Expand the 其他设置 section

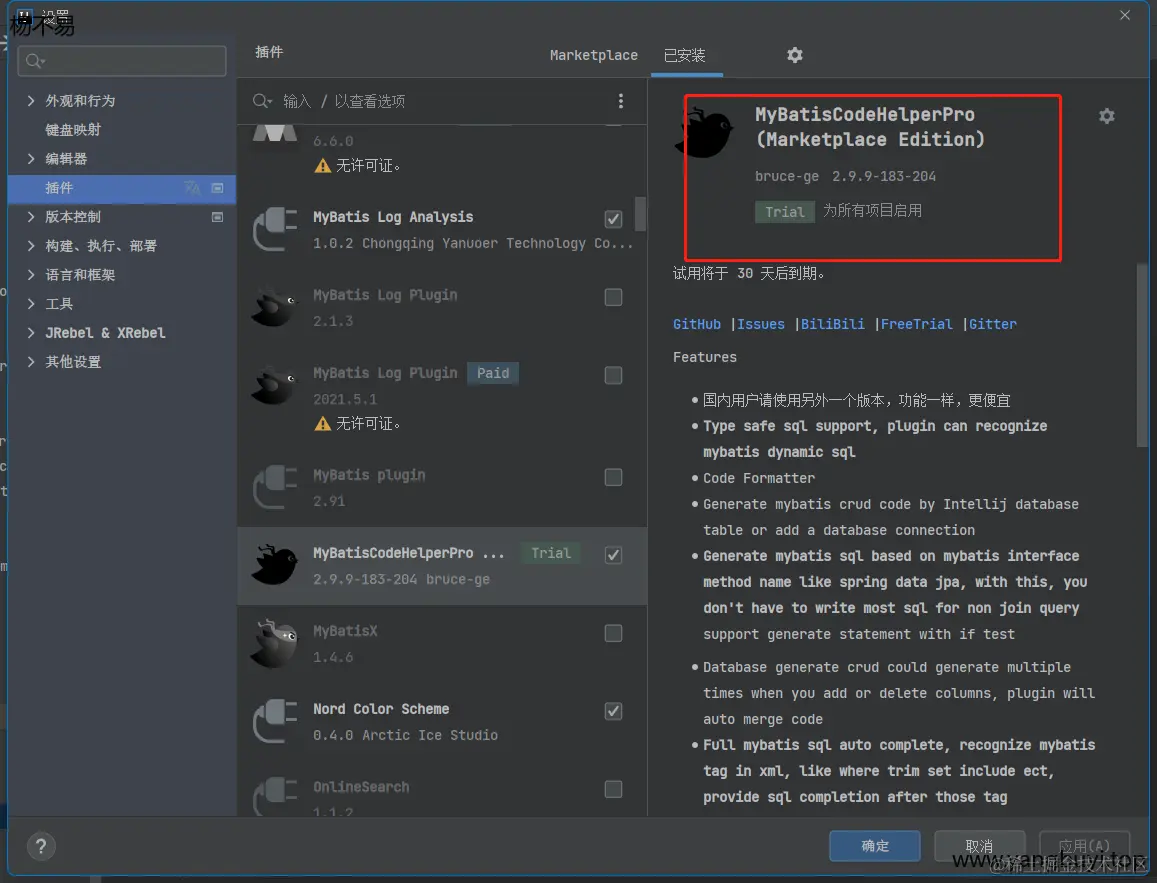[31, 361]
